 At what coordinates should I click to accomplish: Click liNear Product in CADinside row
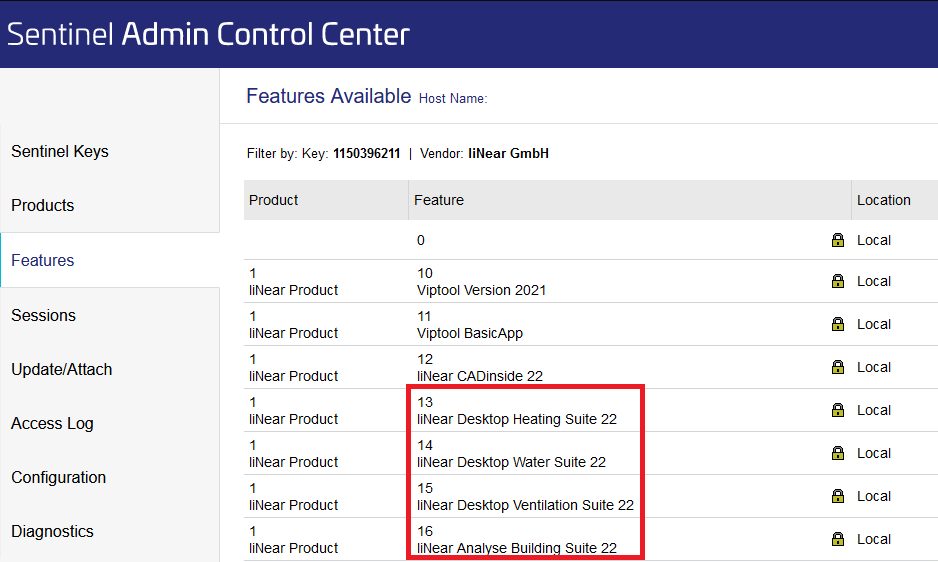pos(293,376)
